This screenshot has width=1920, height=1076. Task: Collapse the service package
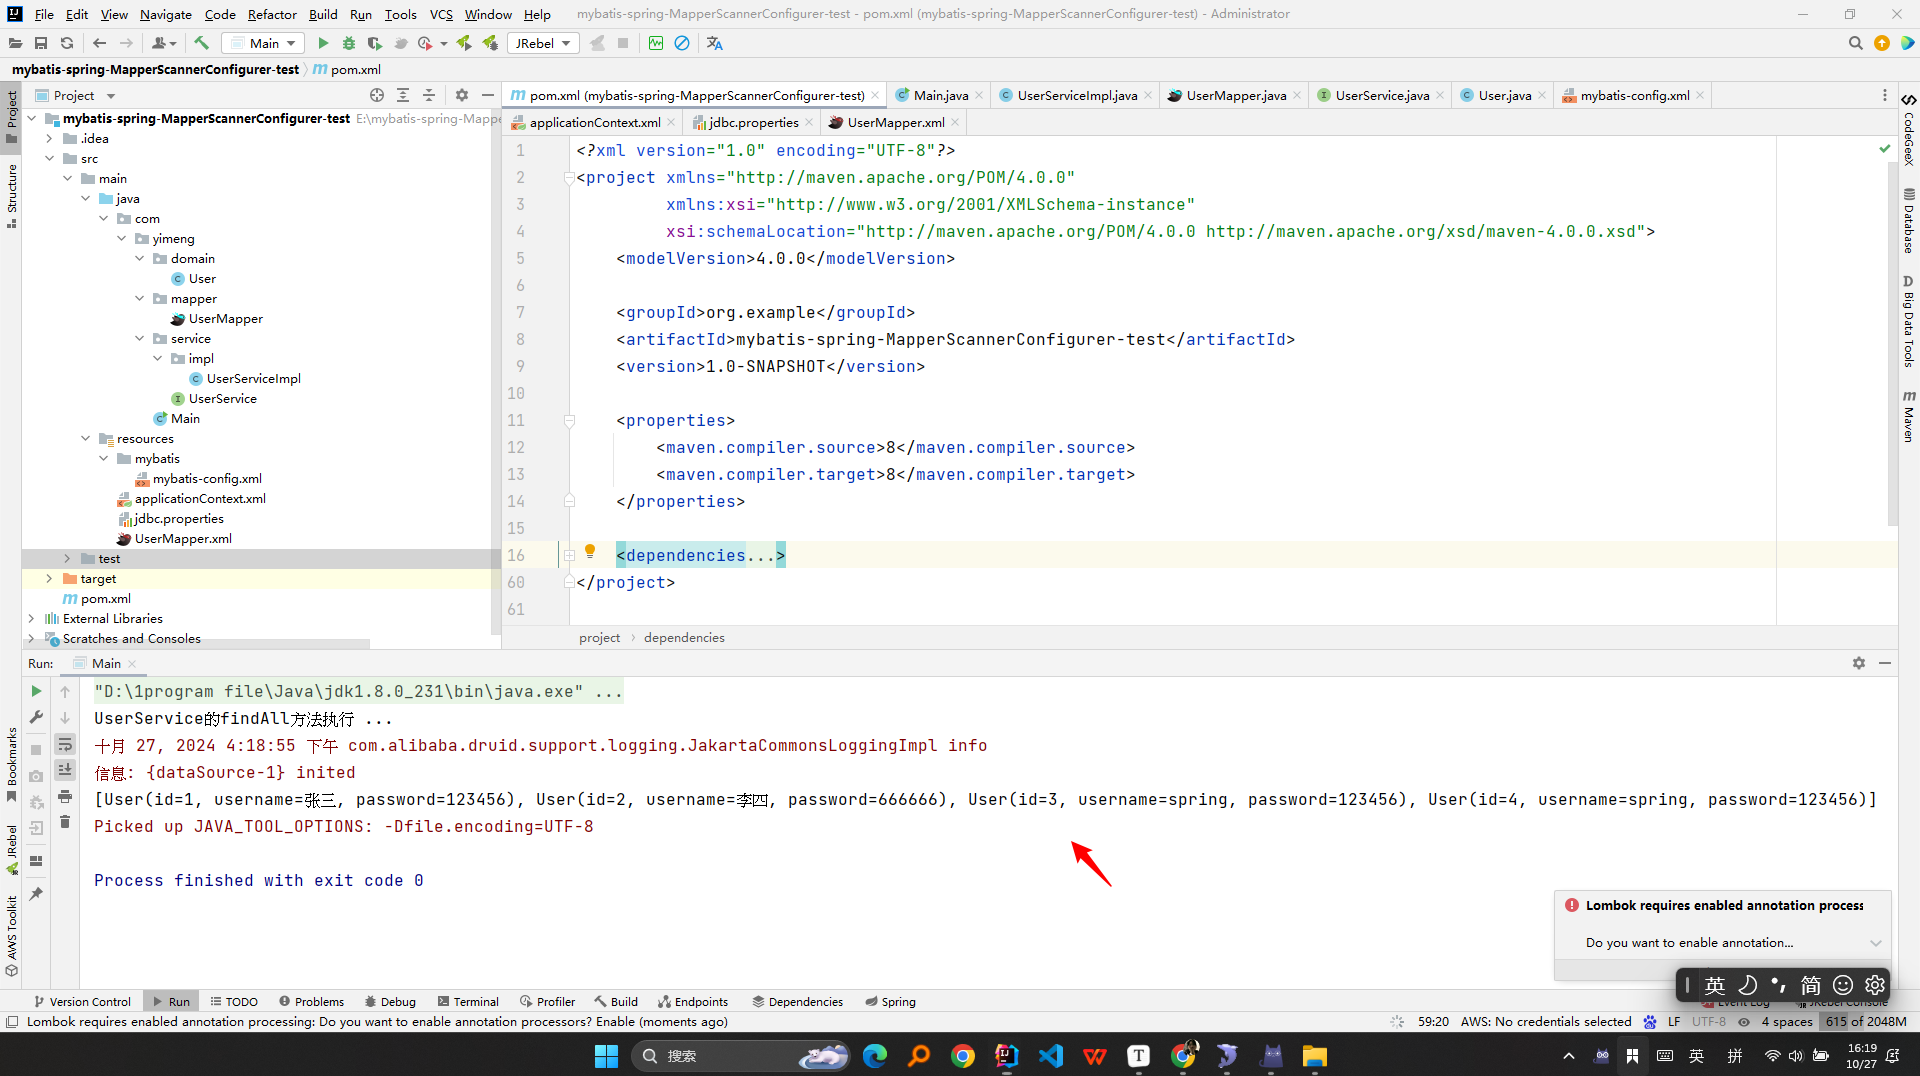[x=139, y=339]
